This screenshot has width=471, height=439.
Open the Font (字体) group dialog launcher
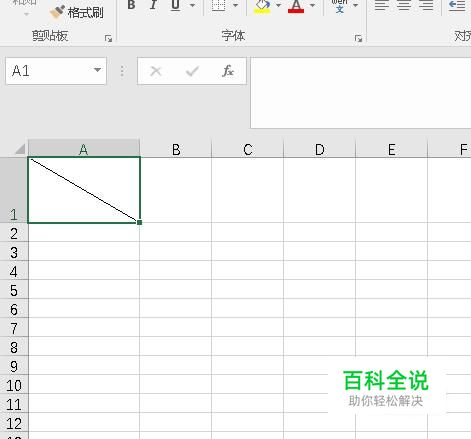tap(358, 39)
